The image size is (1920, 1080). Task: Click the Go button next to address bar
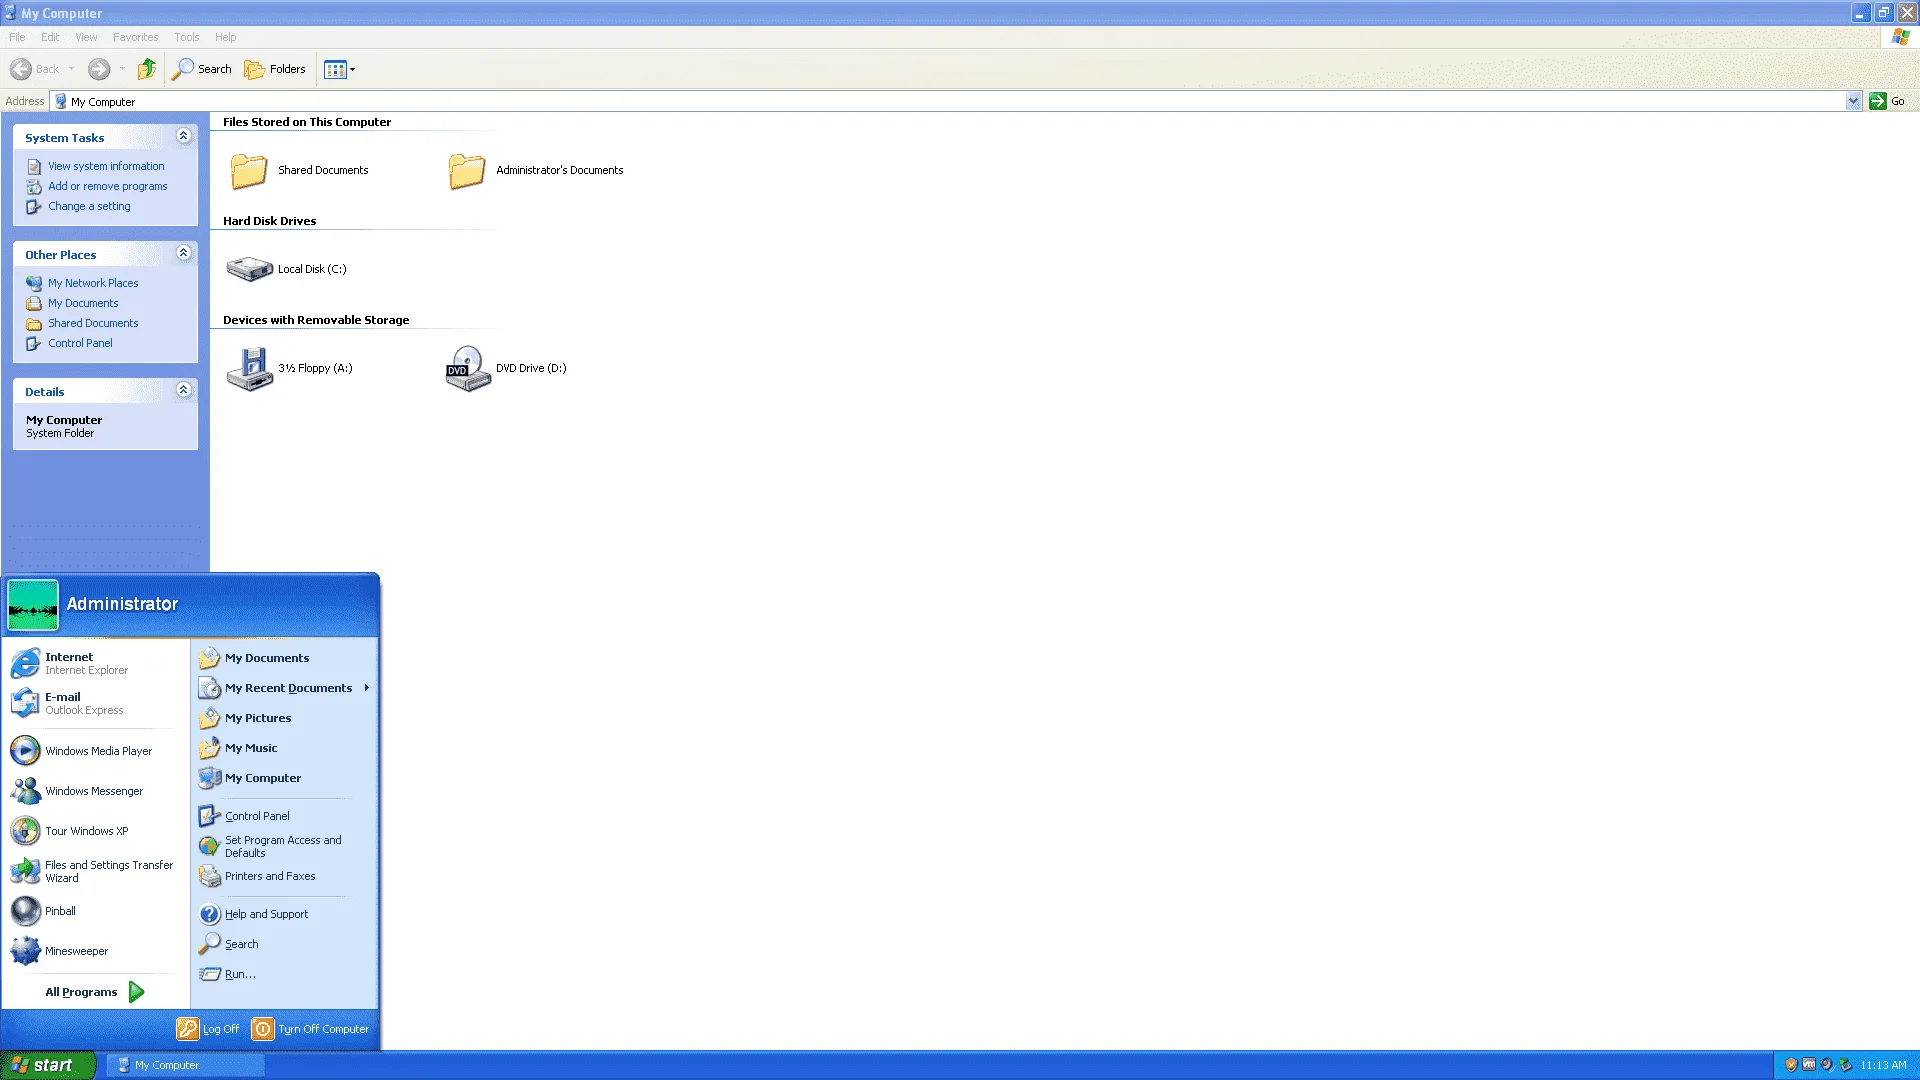(1888, 101)
